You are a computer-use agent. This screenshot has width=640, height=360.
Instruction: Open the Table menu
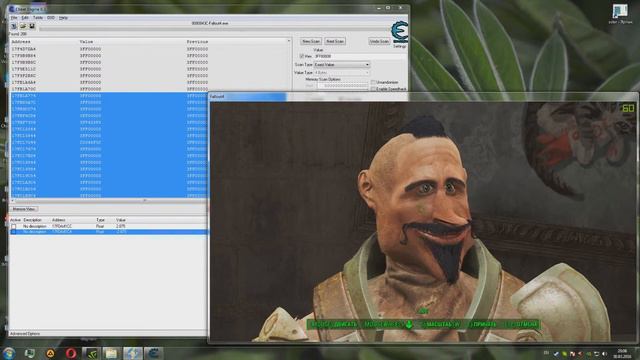point(38,18)
